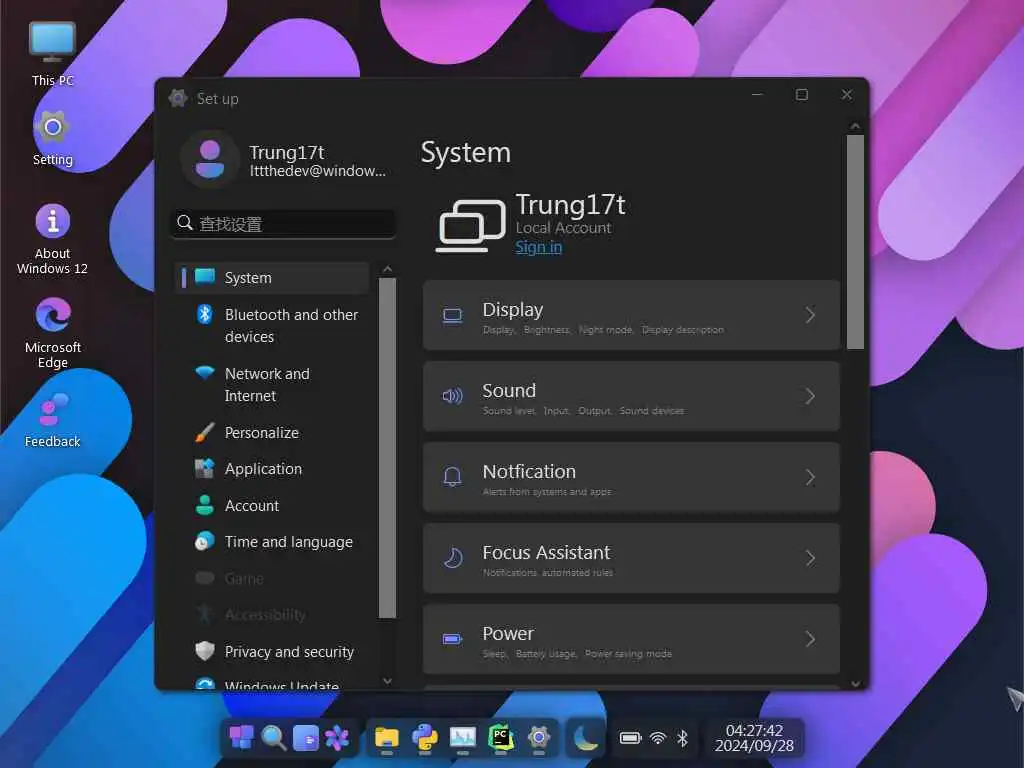
Task: Open the taskbar widgets panel icon
Action: tap(306, 739)
